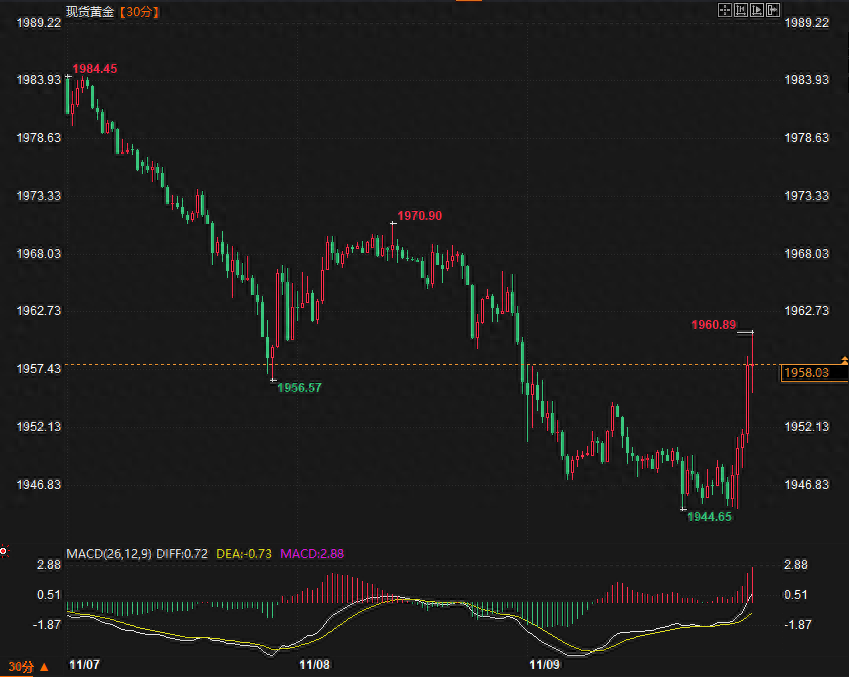Click the orange arrow at current price tag
This screenshot has height=677, width=849.
pyautogui.click(x=844, y=359)
